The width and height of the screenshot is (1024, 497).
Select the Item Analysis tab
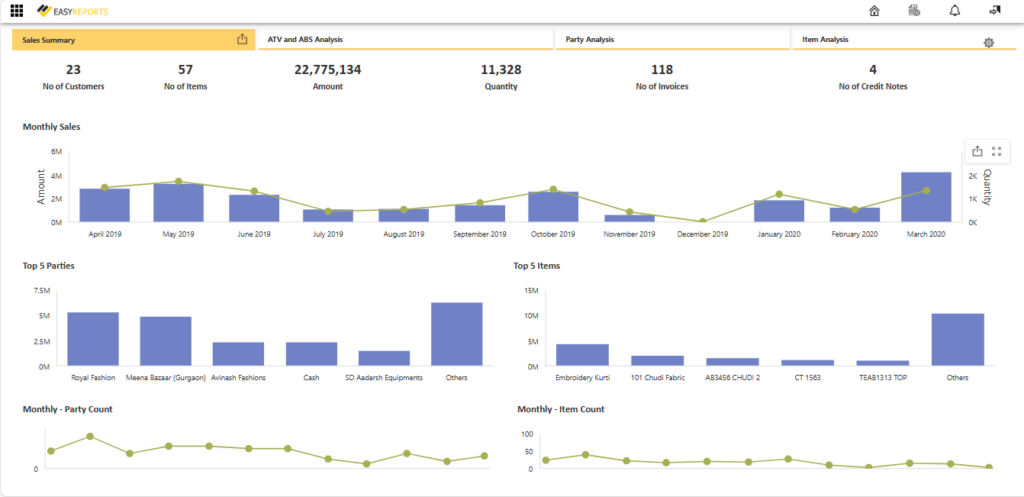pos(825,39)
